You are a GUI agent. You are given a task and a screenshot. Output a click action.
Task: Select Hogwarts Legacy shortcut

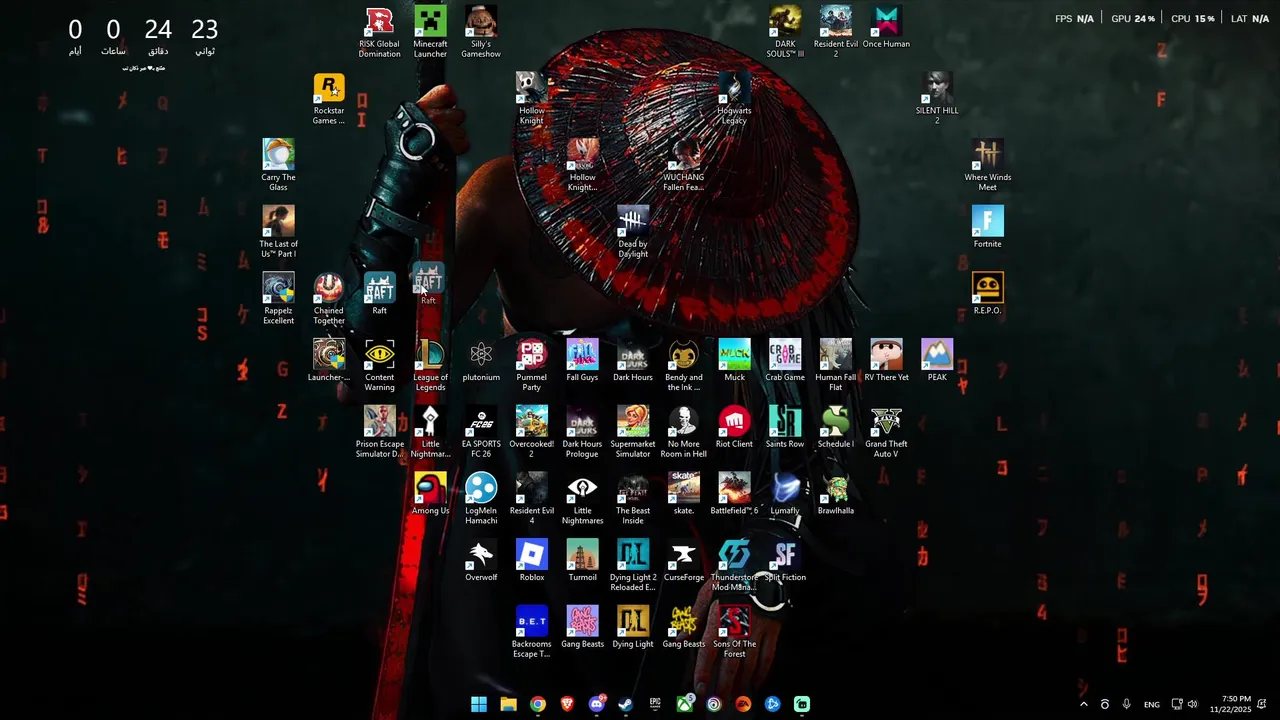pos(734,99)
